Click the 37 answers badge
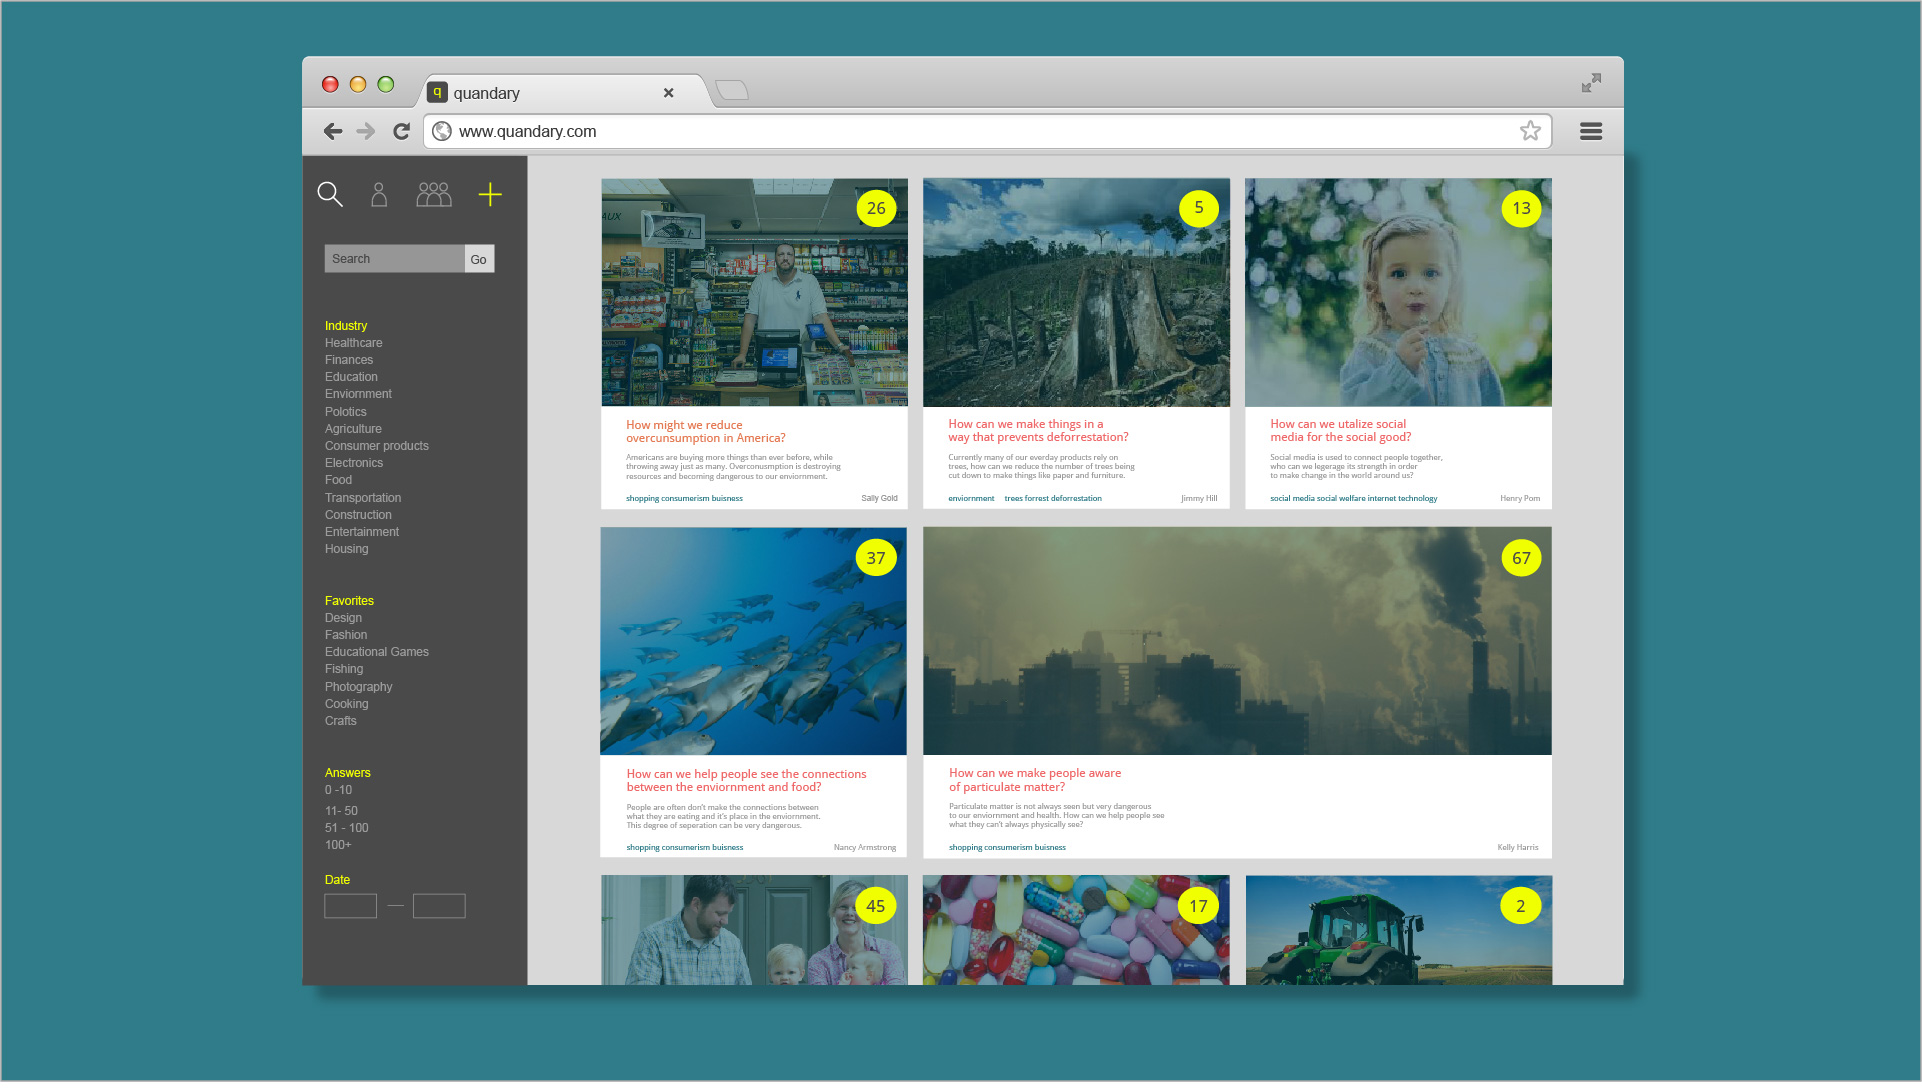The width and height of the screenshot is (1922, 1090). pos(876,558)
